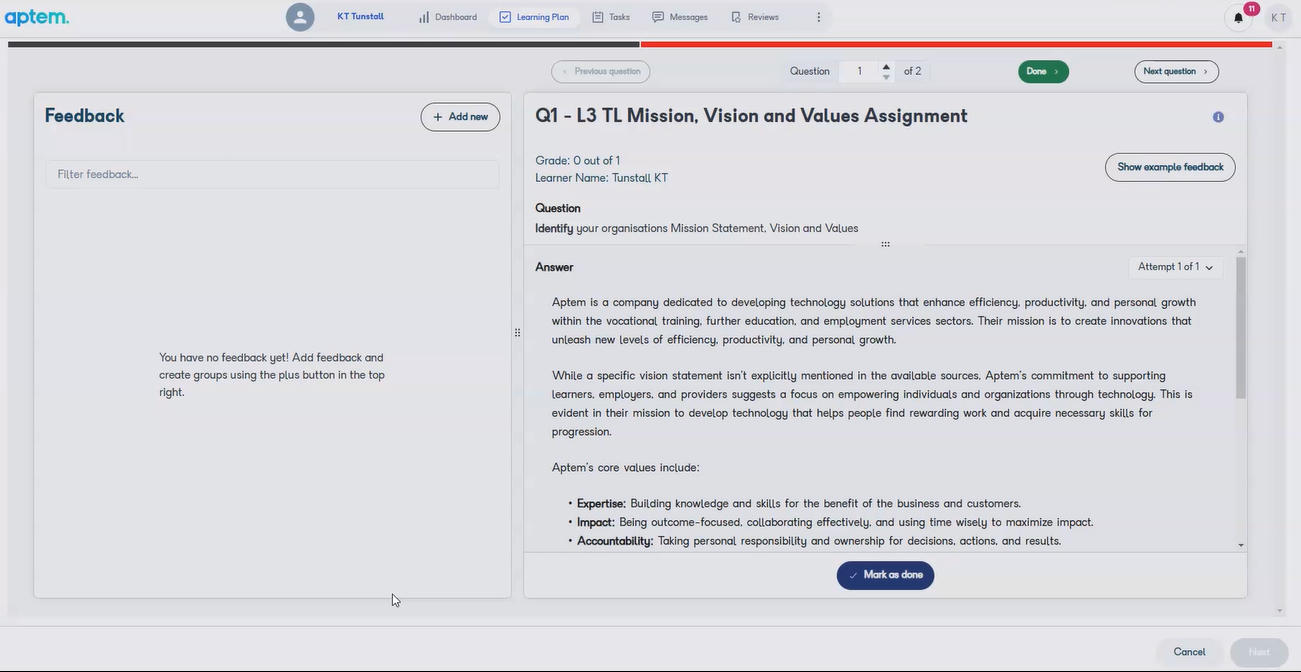
Task: Click the horizontal drag handle above Answer
Action: tap(885, 245)
